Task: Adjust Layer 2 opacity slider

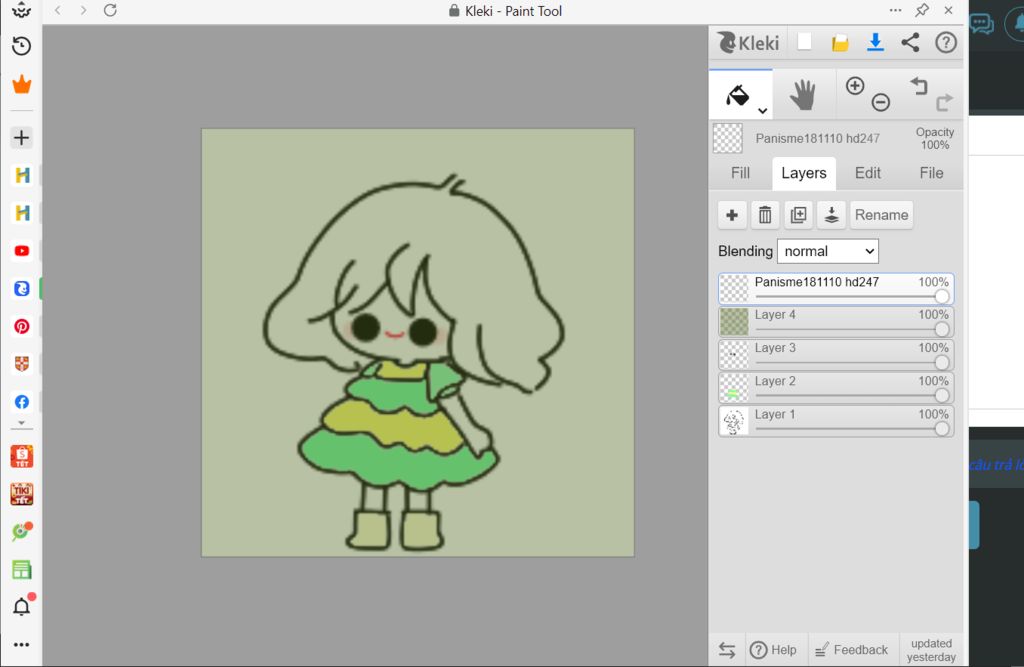Action: pos(852,395)
